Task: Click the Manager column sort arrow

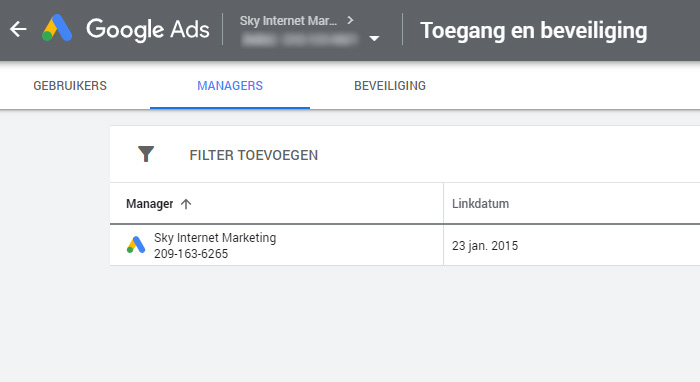Action: 186,204
